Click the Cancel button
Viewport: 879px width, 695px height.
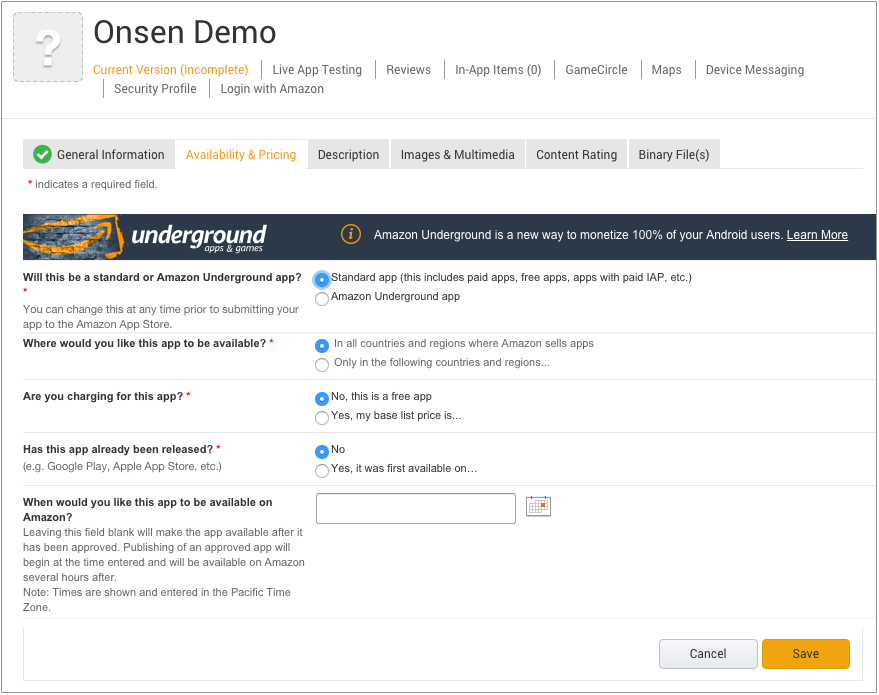708,654
